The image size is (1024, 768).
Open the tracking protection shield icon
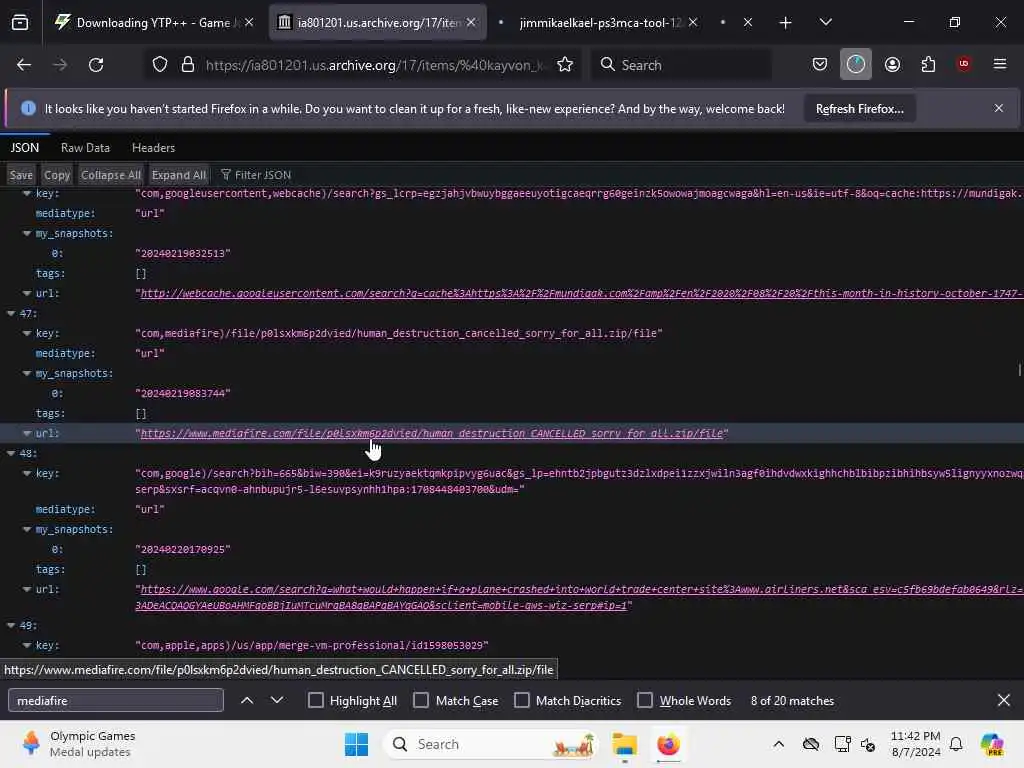point(160,65)
